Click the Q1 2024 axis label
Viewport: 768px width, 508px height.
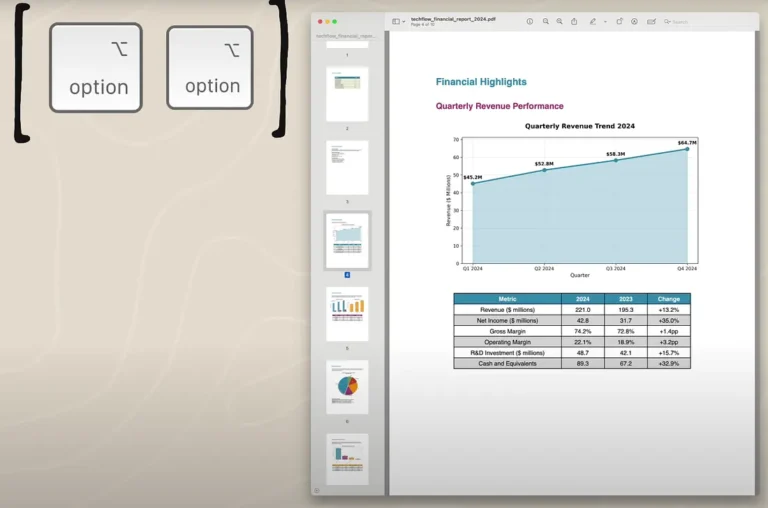pos(473,268)
